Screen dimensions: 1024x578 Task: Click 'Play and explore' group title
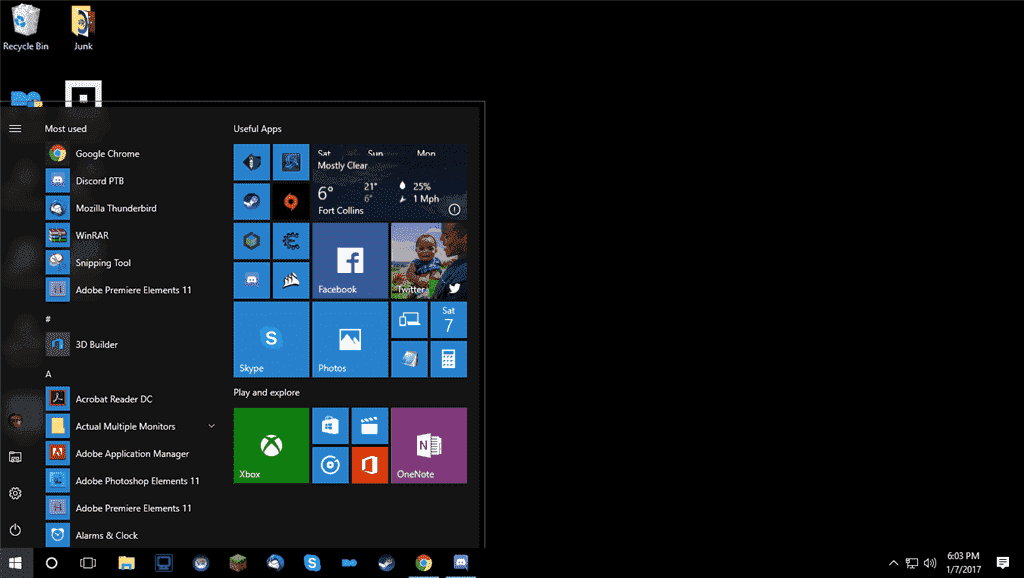(x=266, y=393)
